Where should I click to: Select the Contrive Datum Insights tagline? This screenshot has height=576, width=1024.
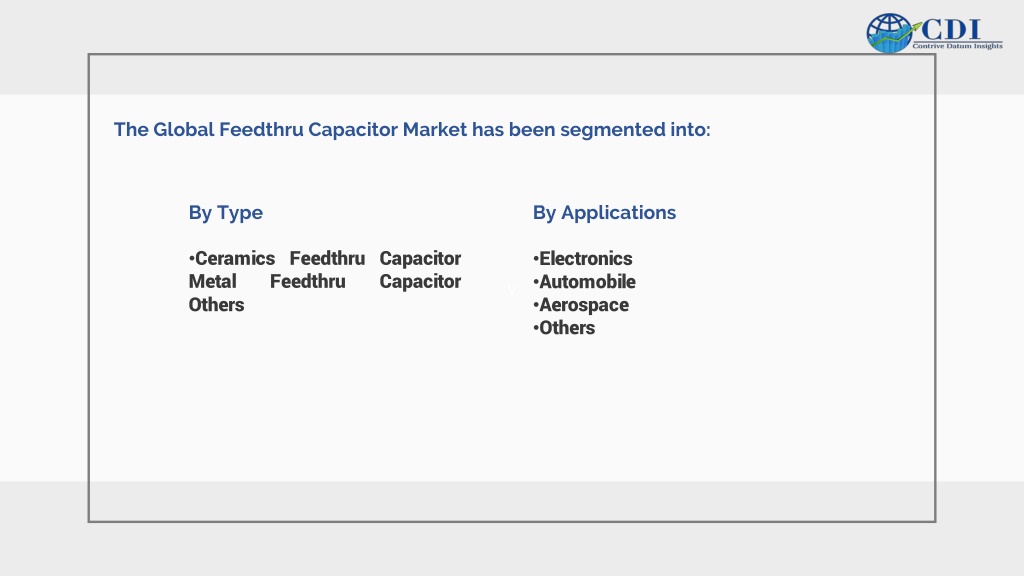click(957, 46)
